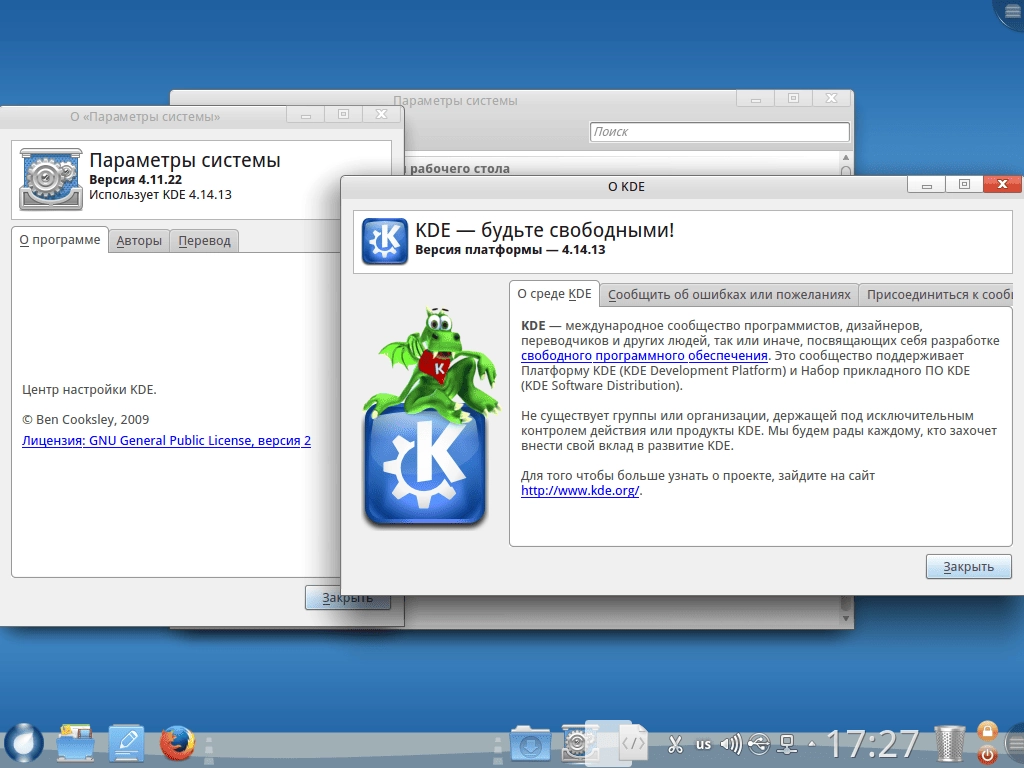Click the 'KDE — будьте свободными!' heading
1024x768 pixels.
pyautogui.click(x=545, y=230)
